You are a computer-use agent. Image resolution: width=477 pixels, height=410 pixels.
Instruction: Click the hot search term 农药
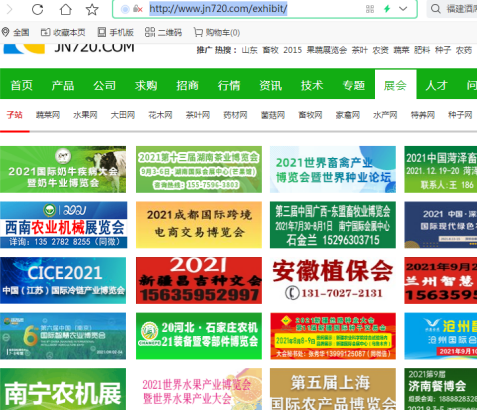[464, 50]
